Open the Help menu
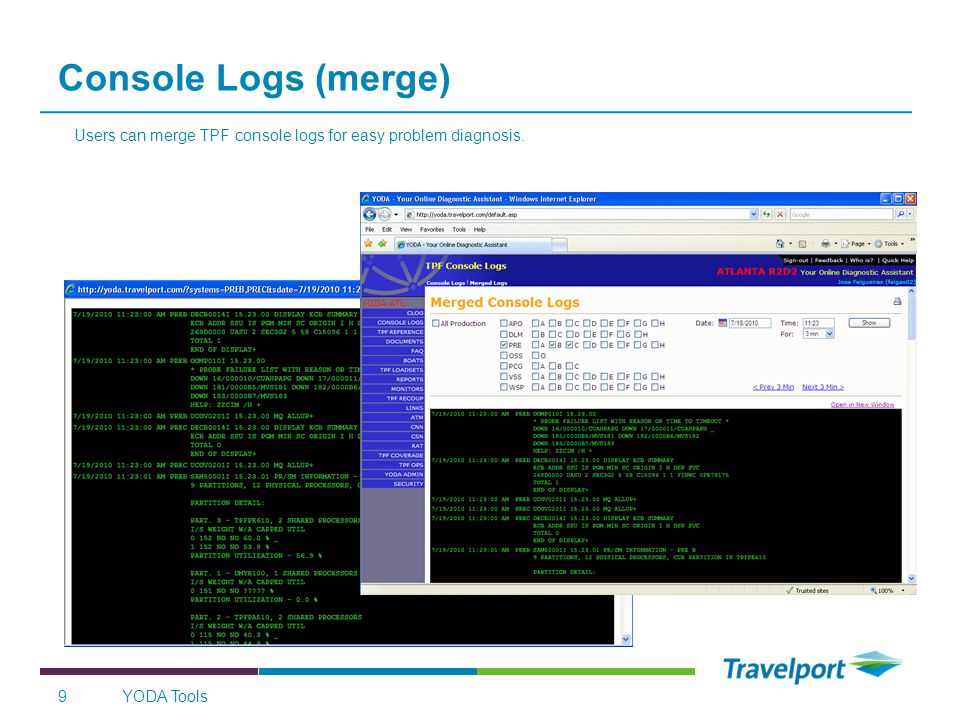Image resolution: width=960 pixels, height=720 pixels. pos(479,229)
